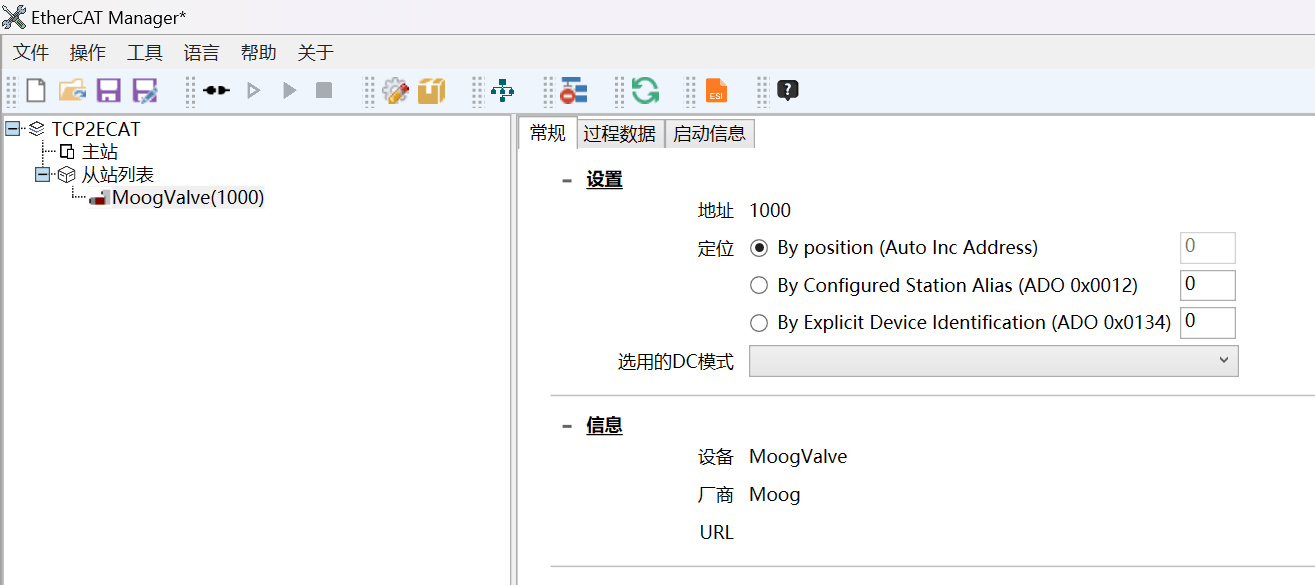Select By Configured Station Alias radio
1315x585 pixels.
coord(759,286)
